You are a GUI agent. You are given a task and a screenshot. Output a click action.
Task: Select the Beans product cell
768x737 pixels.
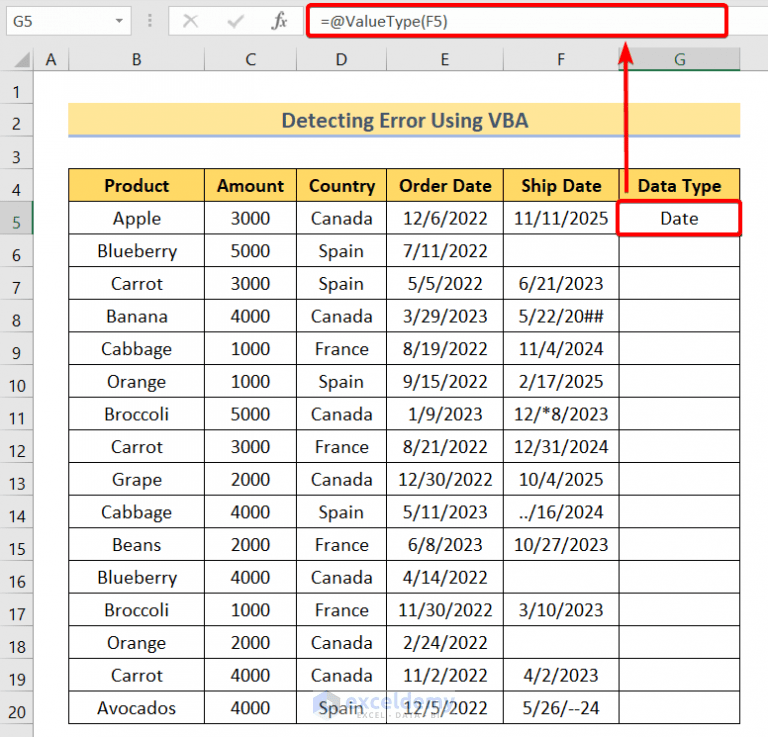[x=137, y=545]
